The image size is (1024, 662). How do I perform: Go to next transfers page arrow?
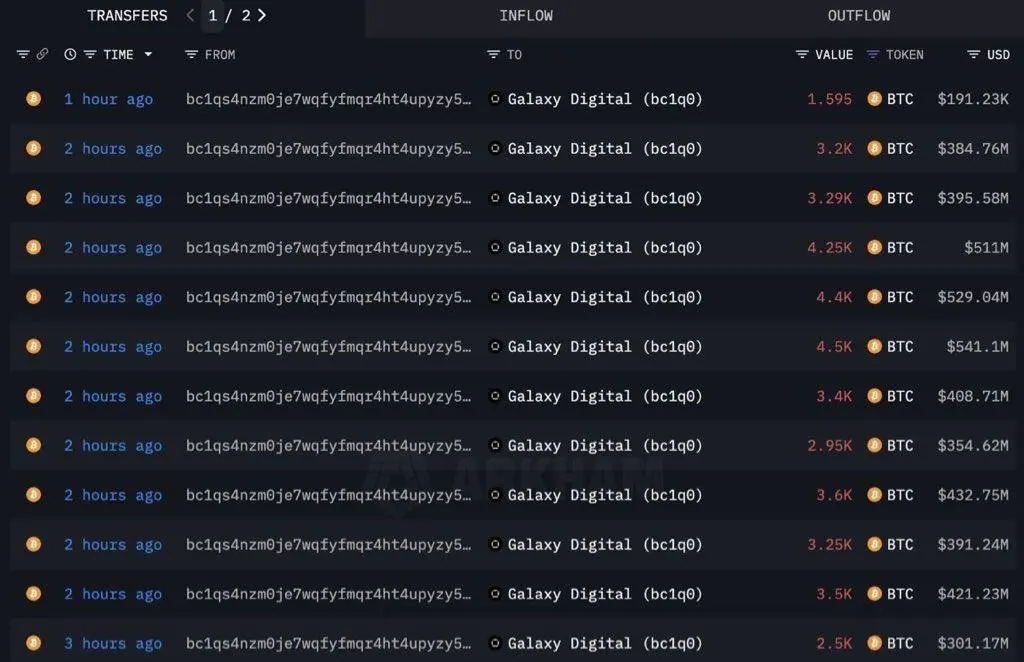pos(262,15)
